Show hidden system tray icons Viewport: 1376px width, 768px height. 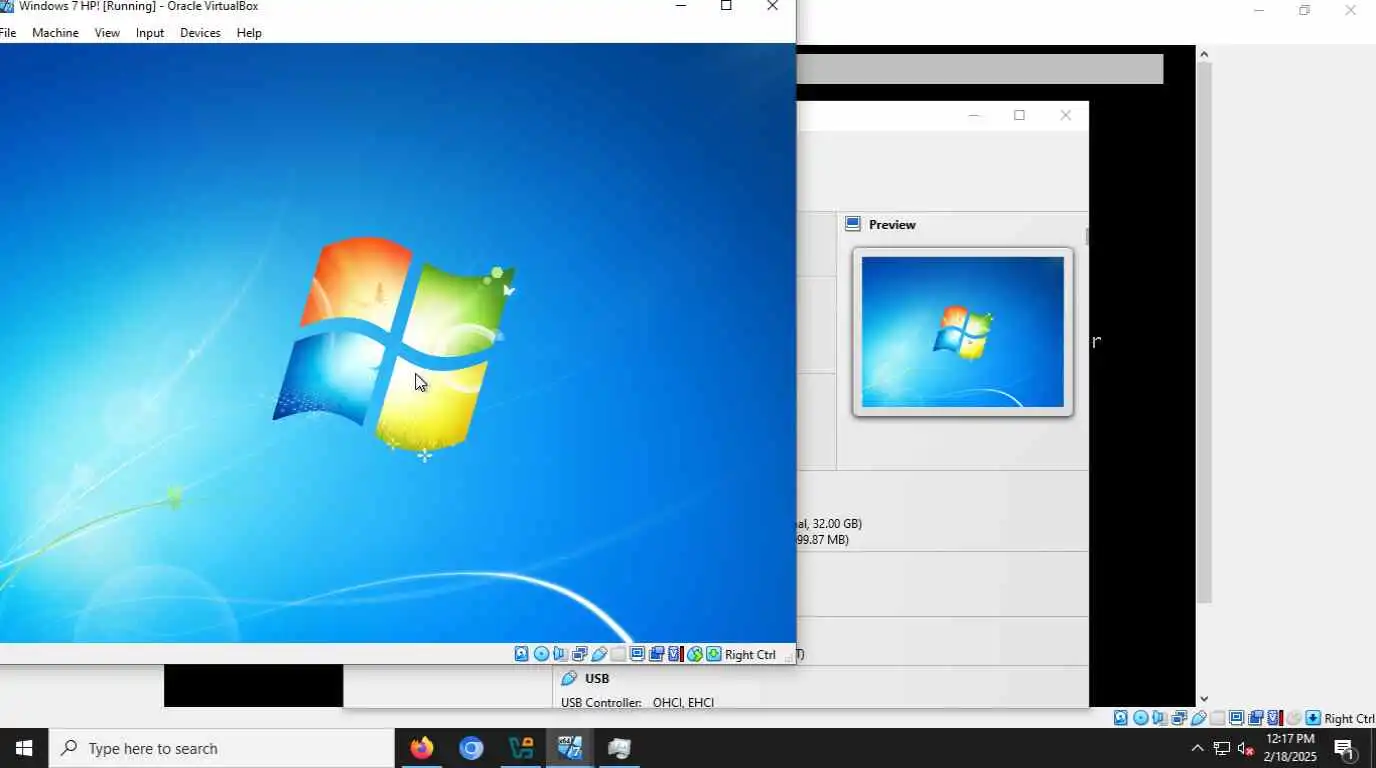1197,748
